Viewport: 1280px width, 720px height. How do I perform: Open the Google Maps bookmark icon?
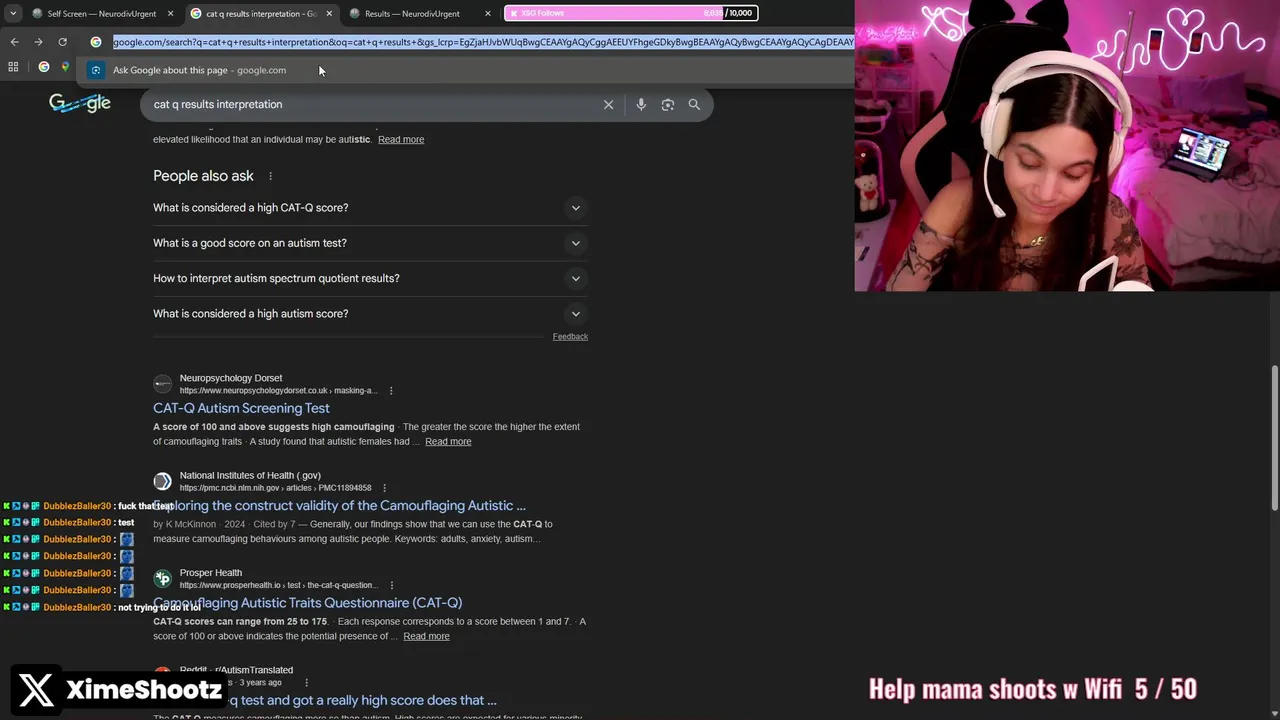tap(65, 67)
